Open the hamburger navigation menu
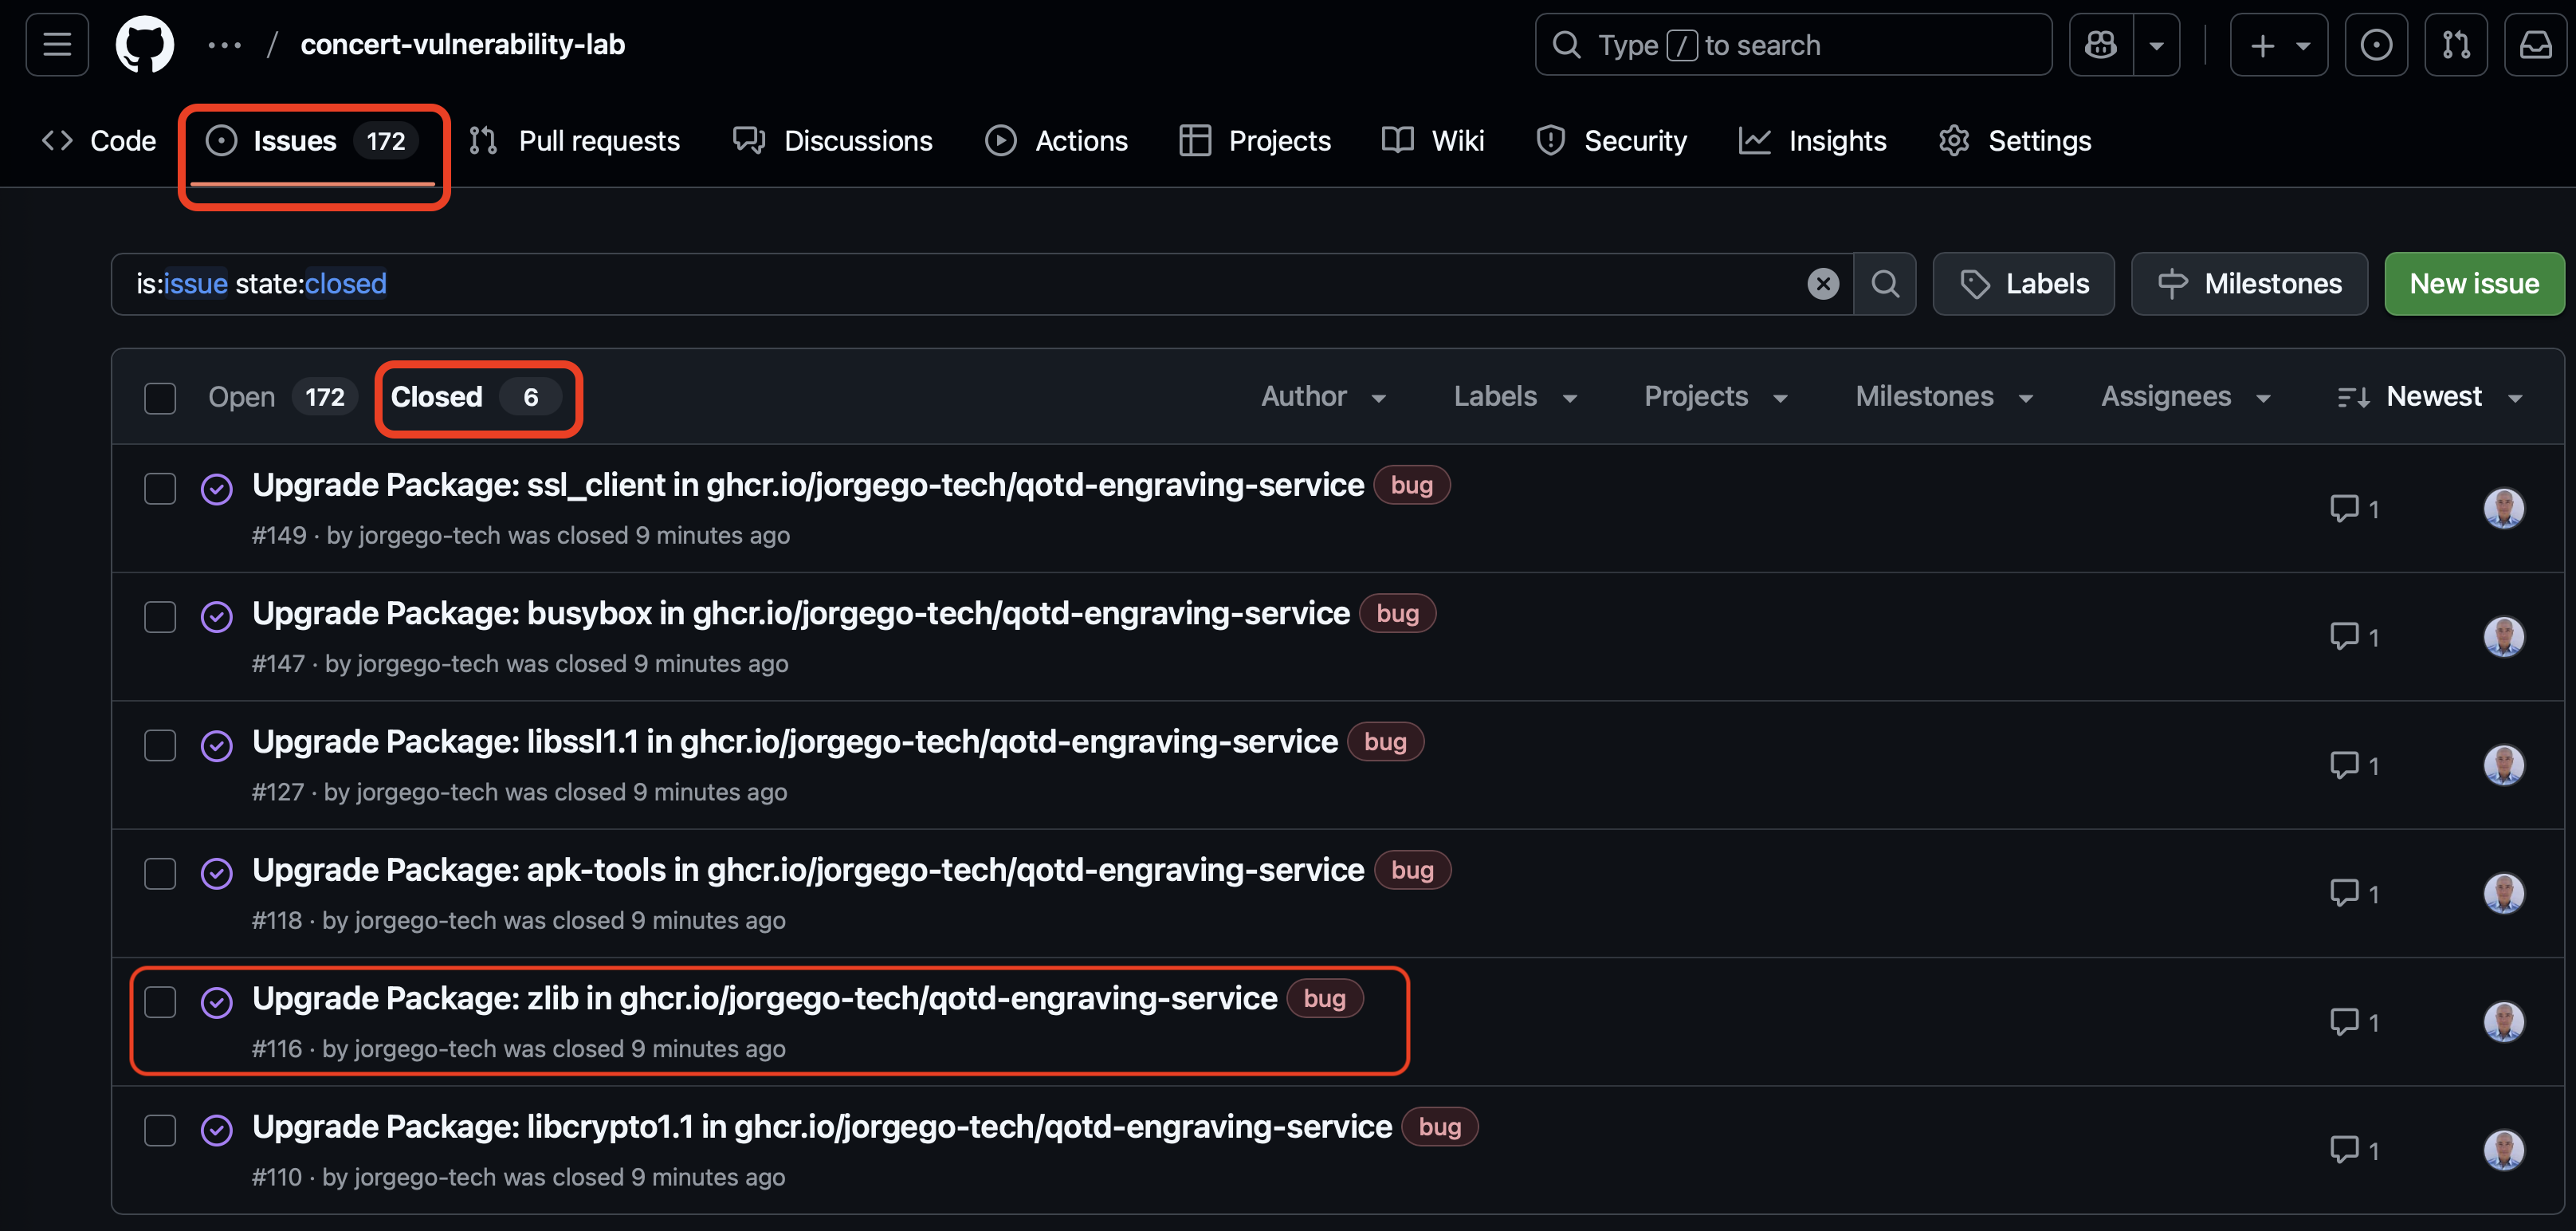 [57, 45]
